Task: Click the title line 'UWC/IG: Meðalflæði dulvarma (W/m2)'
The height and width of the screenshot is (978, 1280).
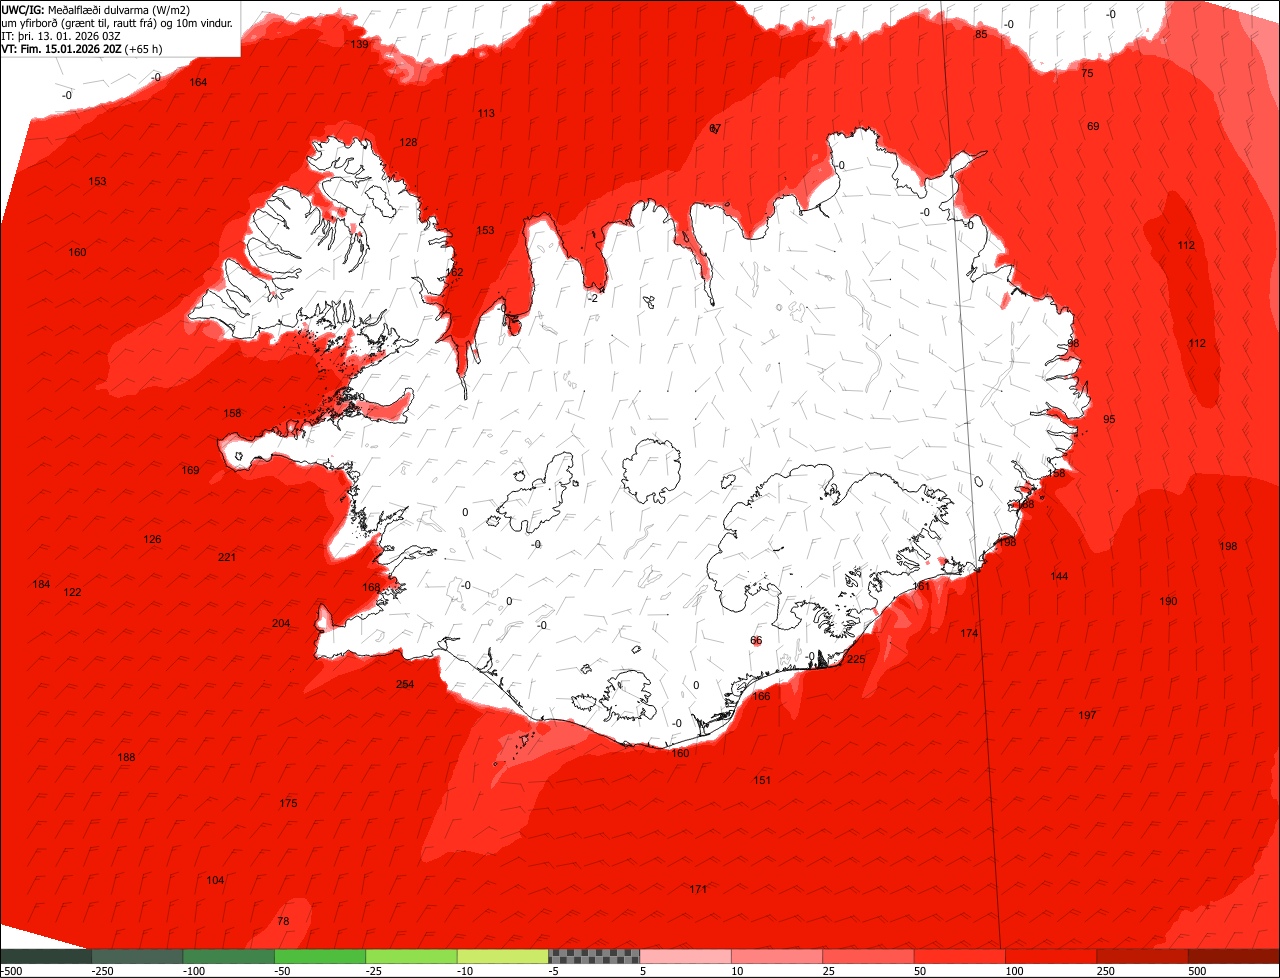Action: [x=94, y=9]
